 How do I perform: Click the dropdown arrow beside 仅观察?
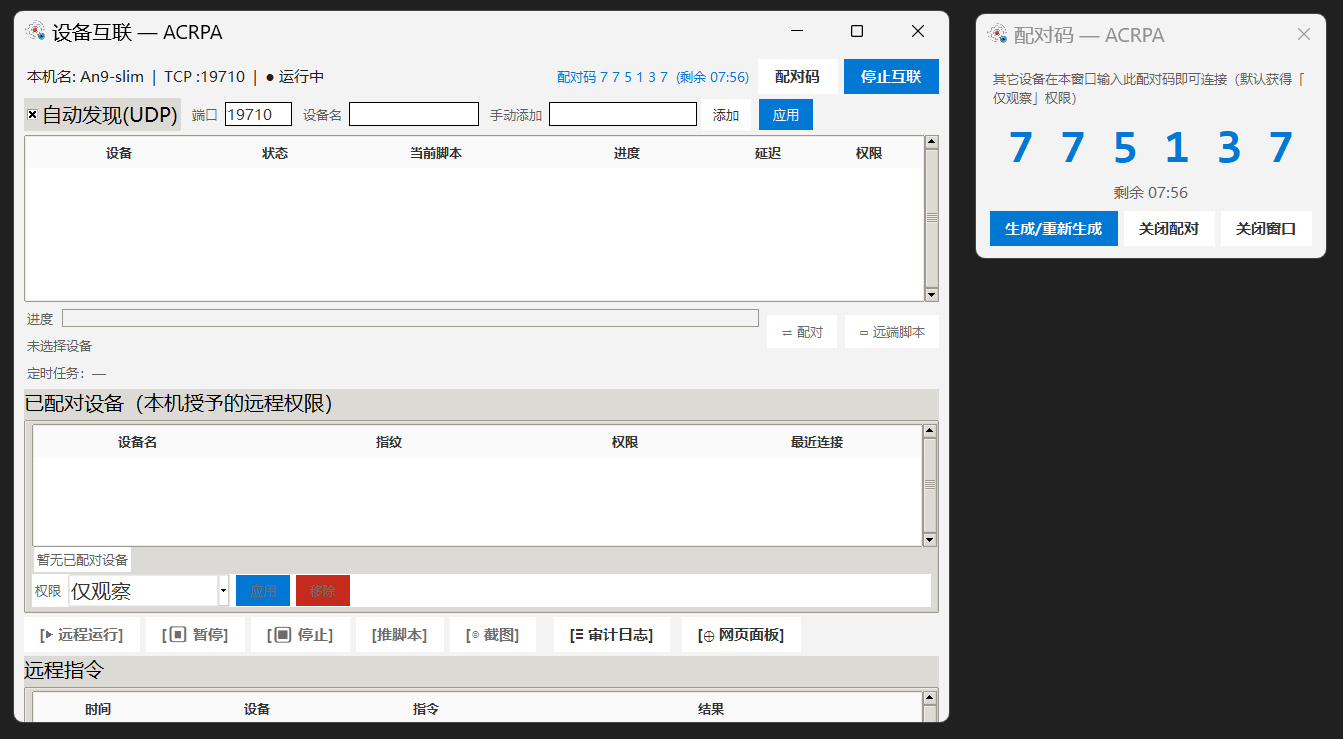(224, 591)
